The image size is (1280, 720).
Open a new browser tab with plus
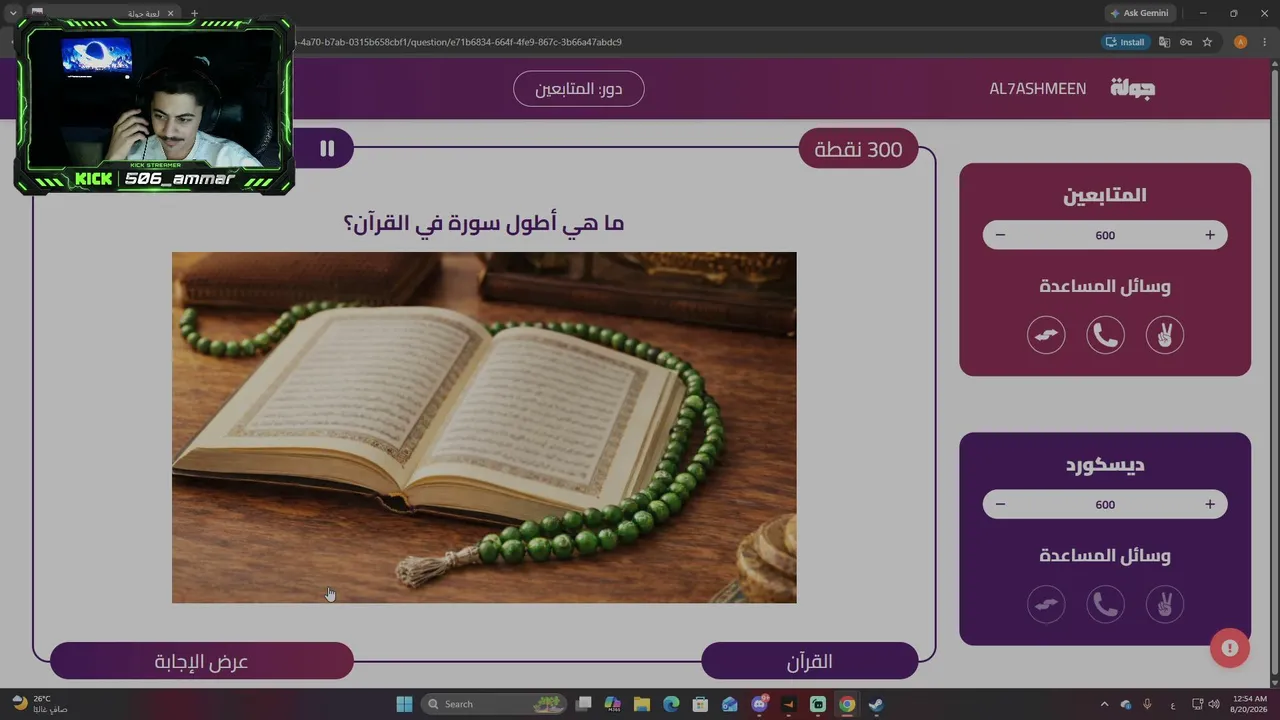(194, 13)
